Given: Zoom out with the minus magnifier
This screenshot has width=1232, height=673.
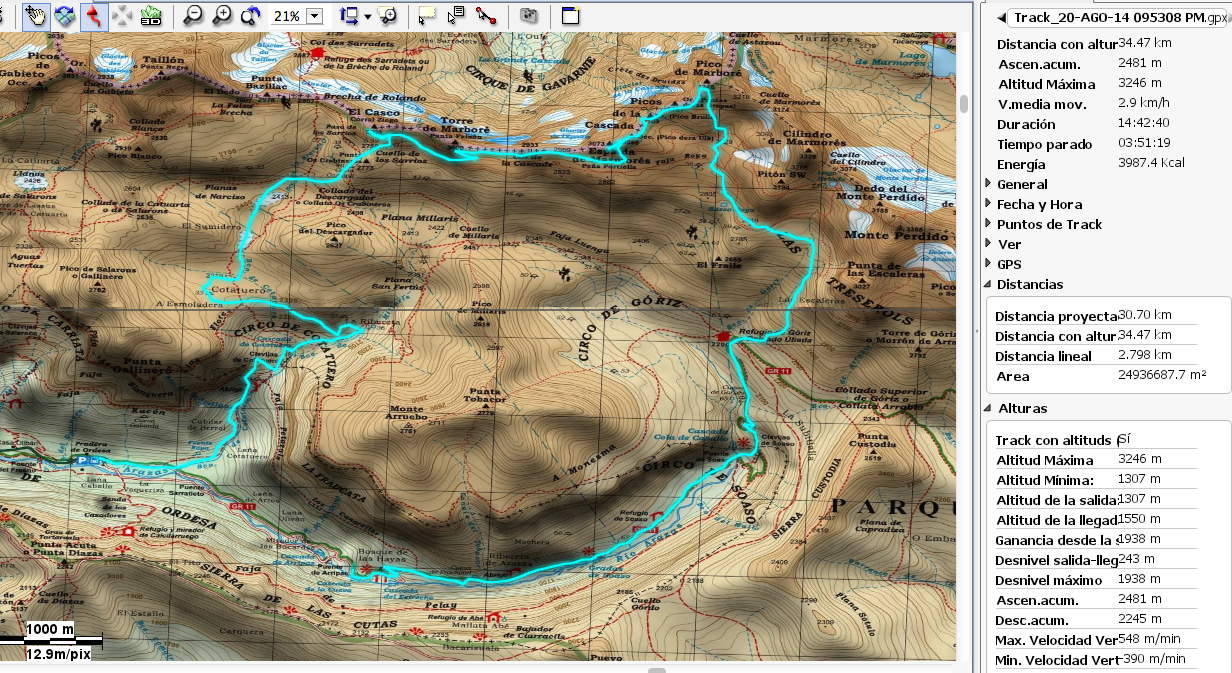Looking at the screenshot, I should (x=193, y=16).
